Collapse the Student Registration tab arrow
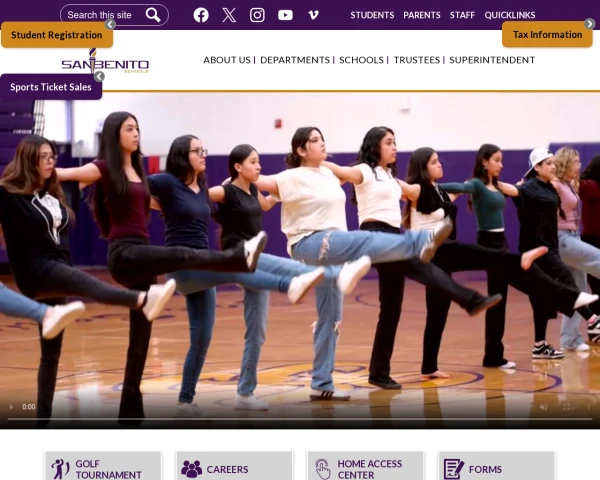The height and width of the screenshot is (480, 600). (111, 24)
